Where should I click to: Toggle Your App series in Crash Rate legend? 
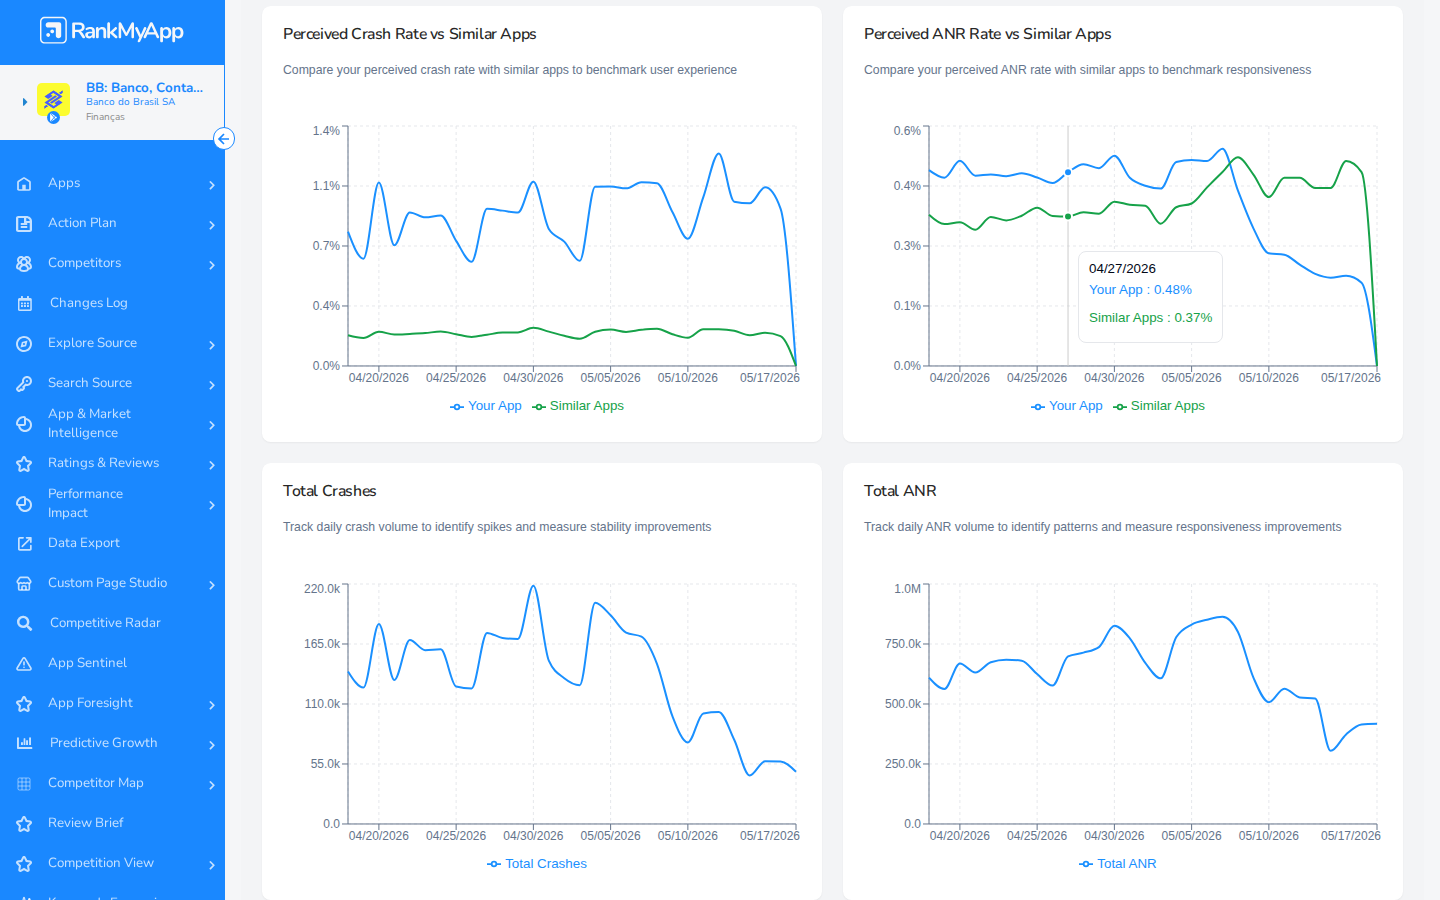[x=486, y=406]
